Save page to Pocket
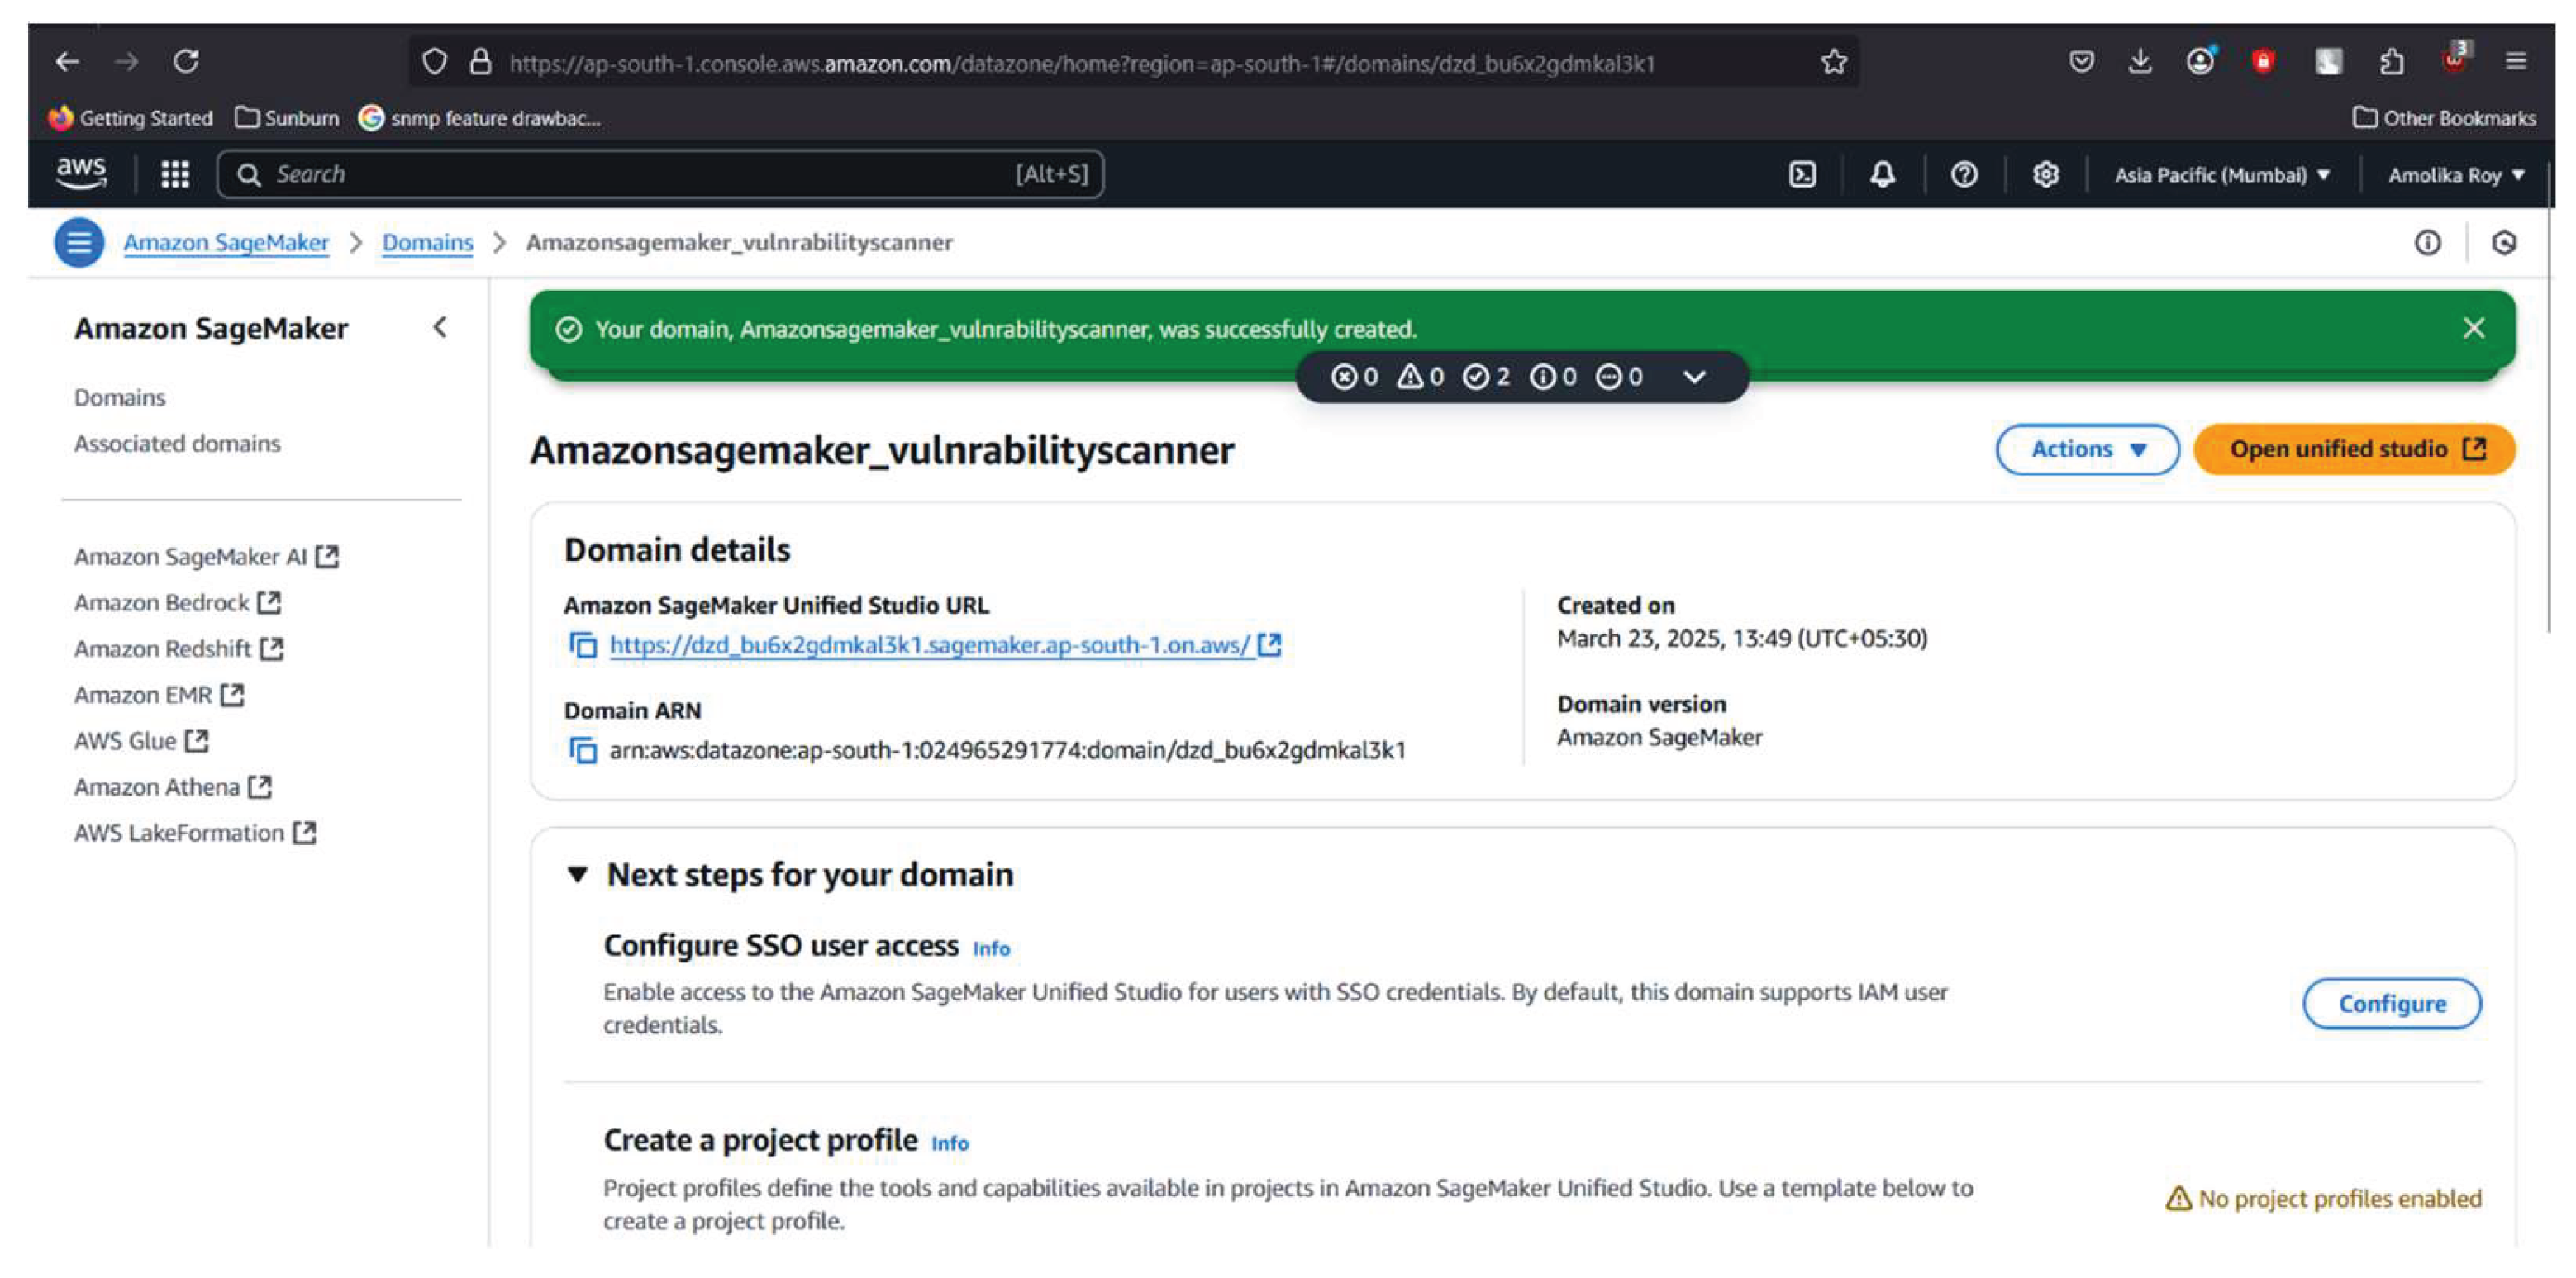The image size is (2576, 1278). (2082, 62)
